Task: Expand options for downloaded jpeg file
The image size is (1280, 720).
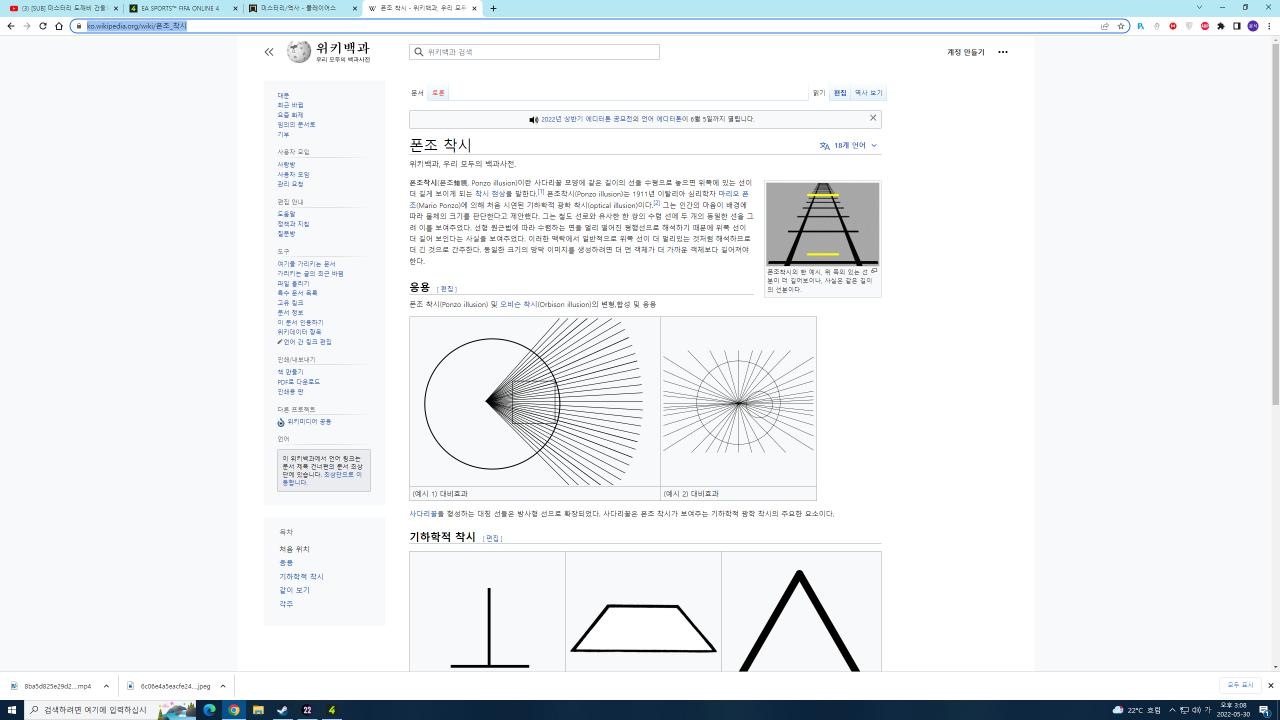Action: [223, 686]
